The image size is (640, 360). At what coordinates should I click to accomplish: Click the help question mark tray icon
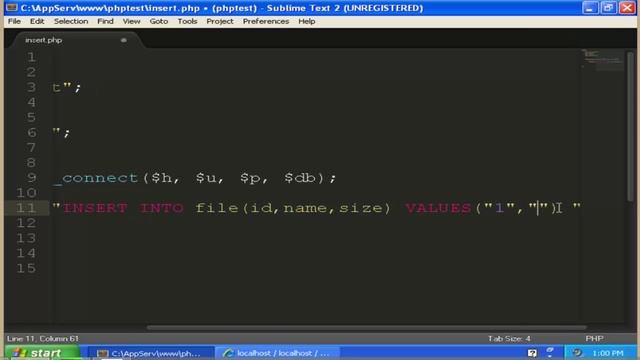coord(532,353)
